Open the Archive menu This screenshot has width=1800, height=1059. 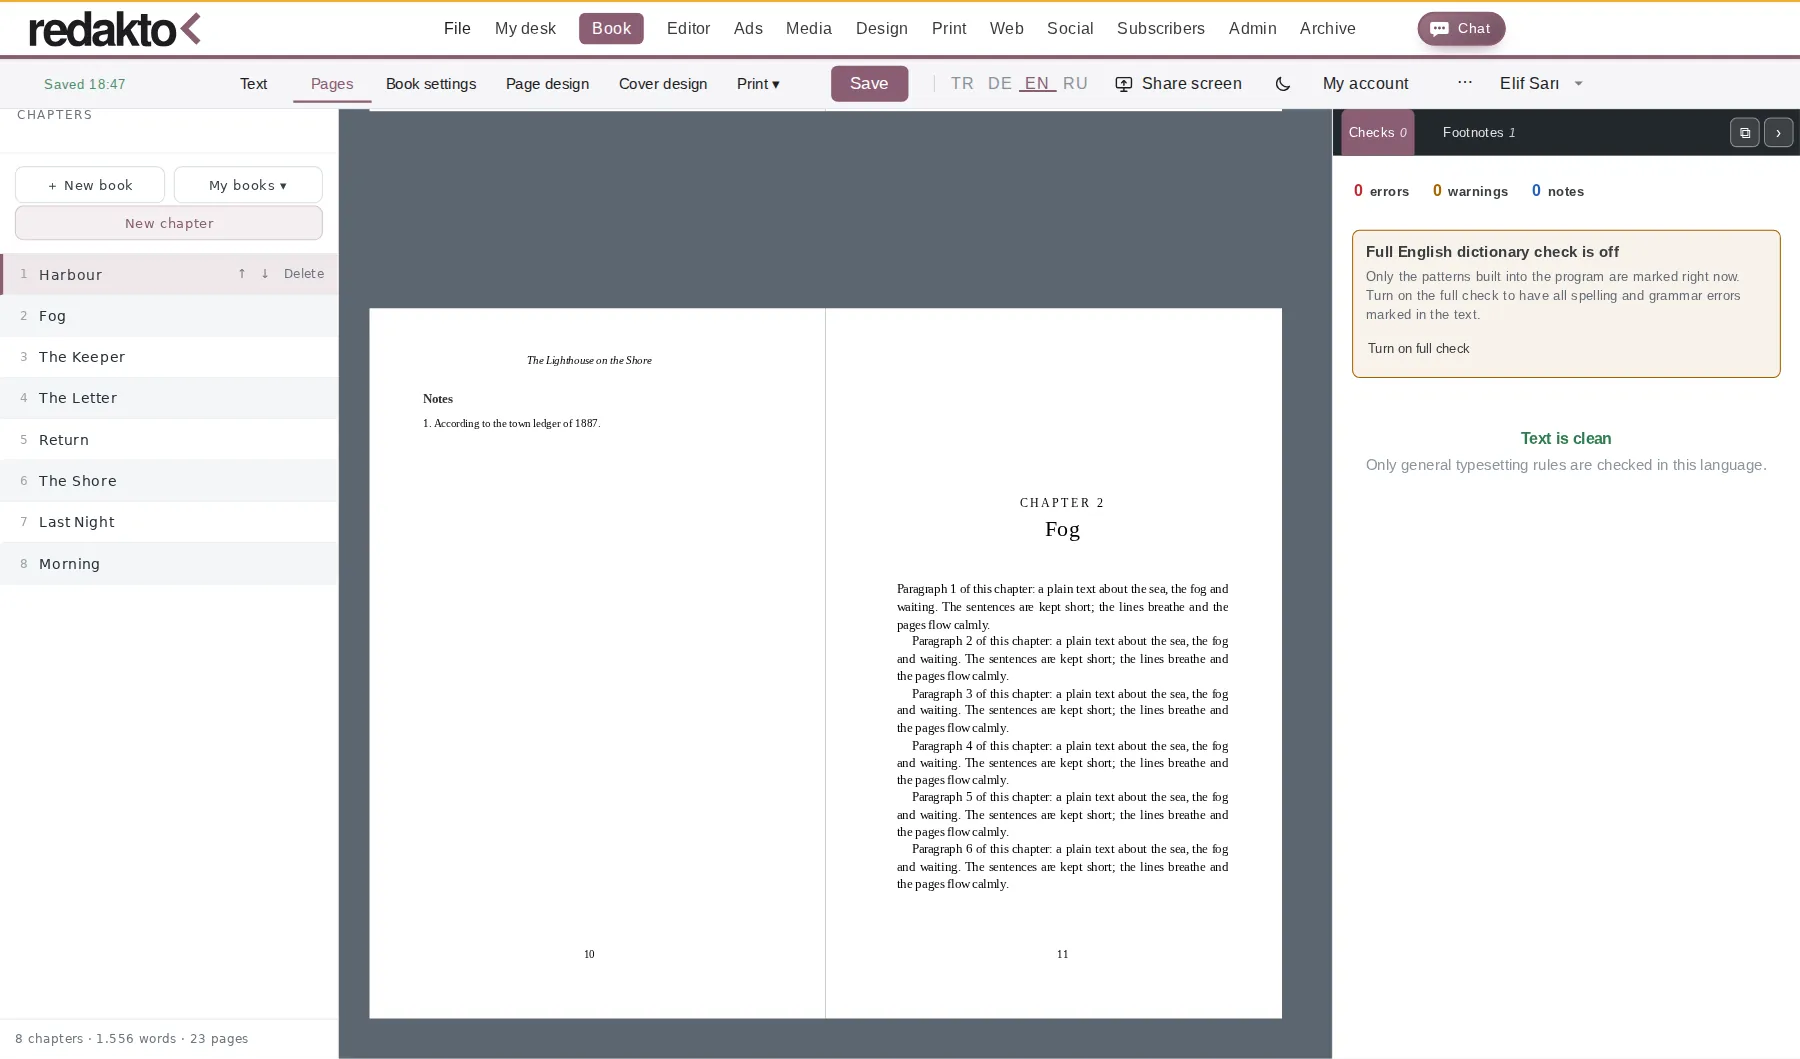1327,29
